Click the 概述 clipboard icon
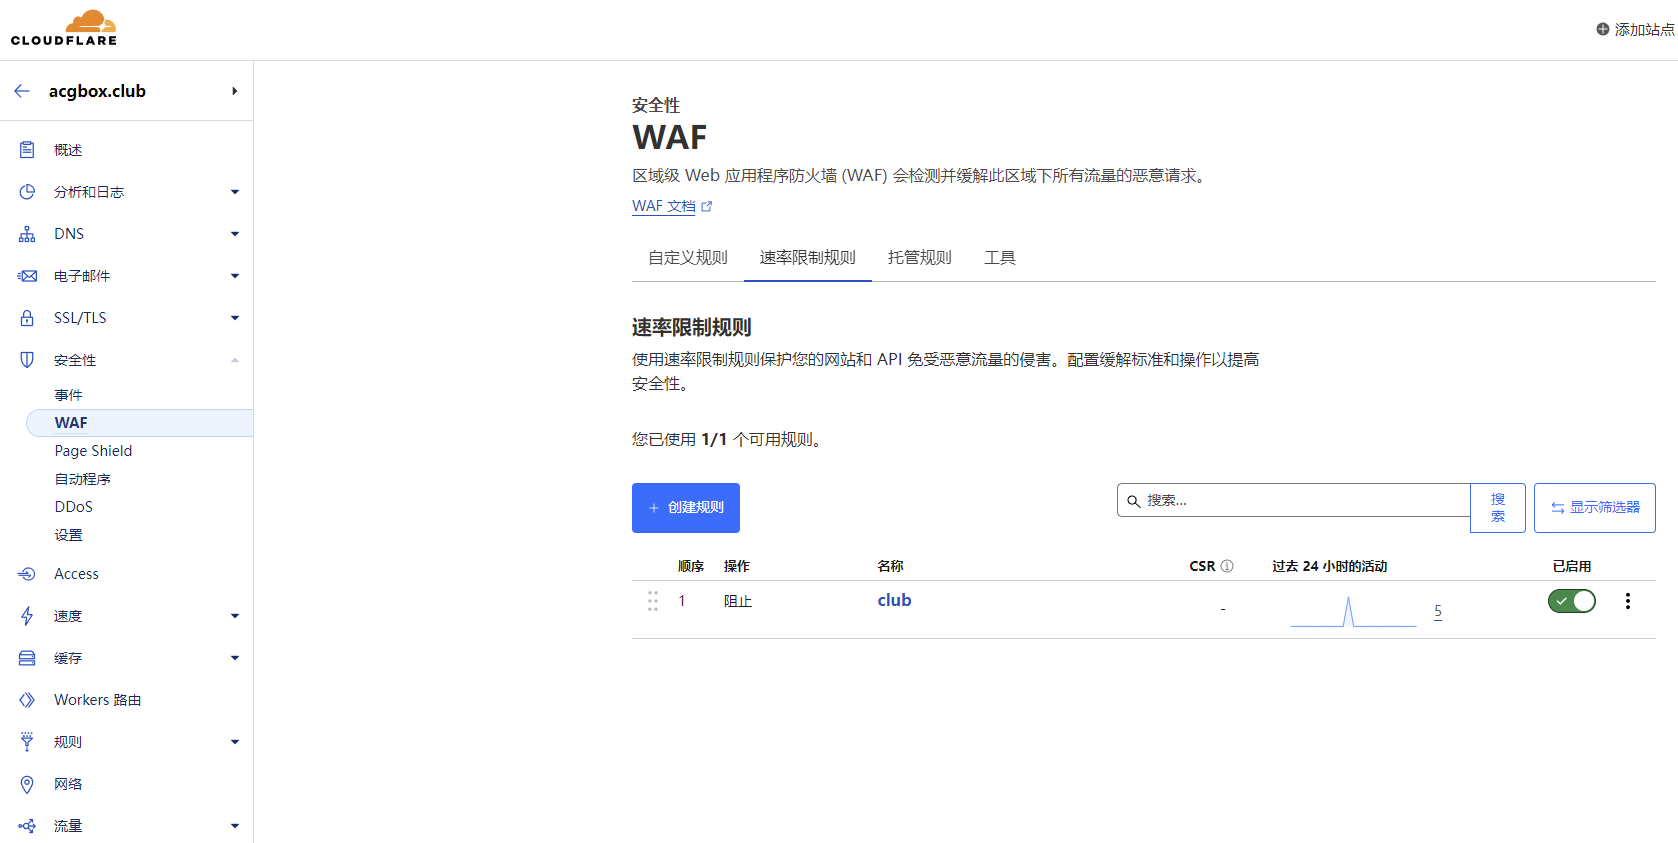 click(27, 150)
